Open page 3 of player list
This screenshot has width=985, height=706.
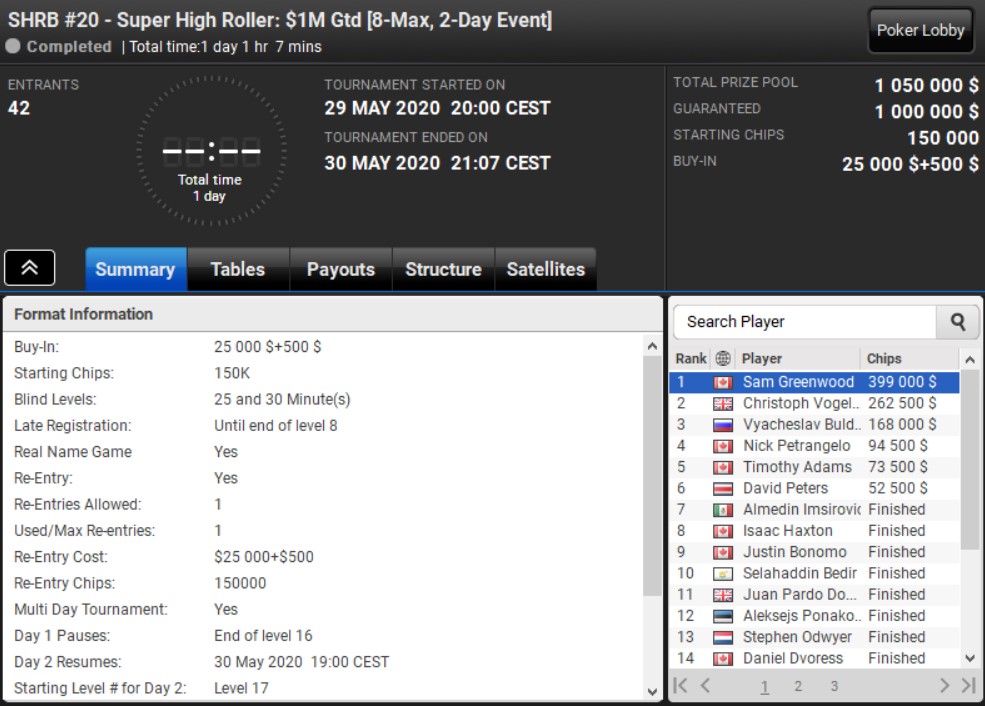pyautogui.click(x=834, y=686)
